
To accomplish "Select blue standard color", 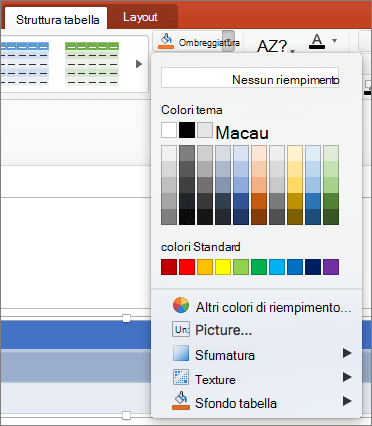I will tap(295, 267).
